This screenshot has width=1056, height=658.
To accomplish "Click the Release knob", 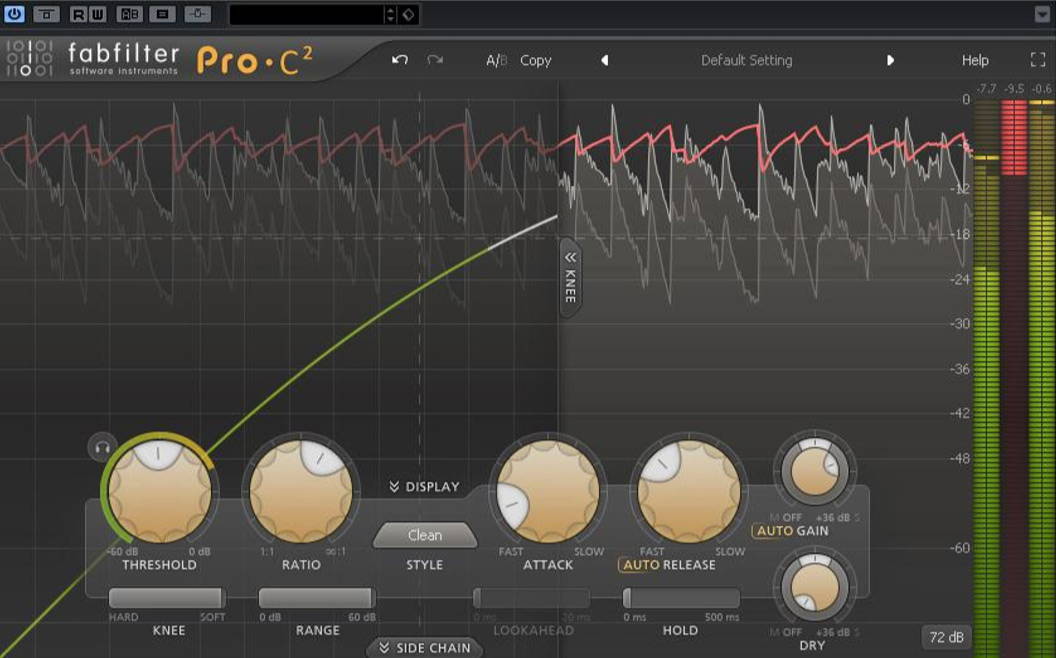I will coord(688,492).
